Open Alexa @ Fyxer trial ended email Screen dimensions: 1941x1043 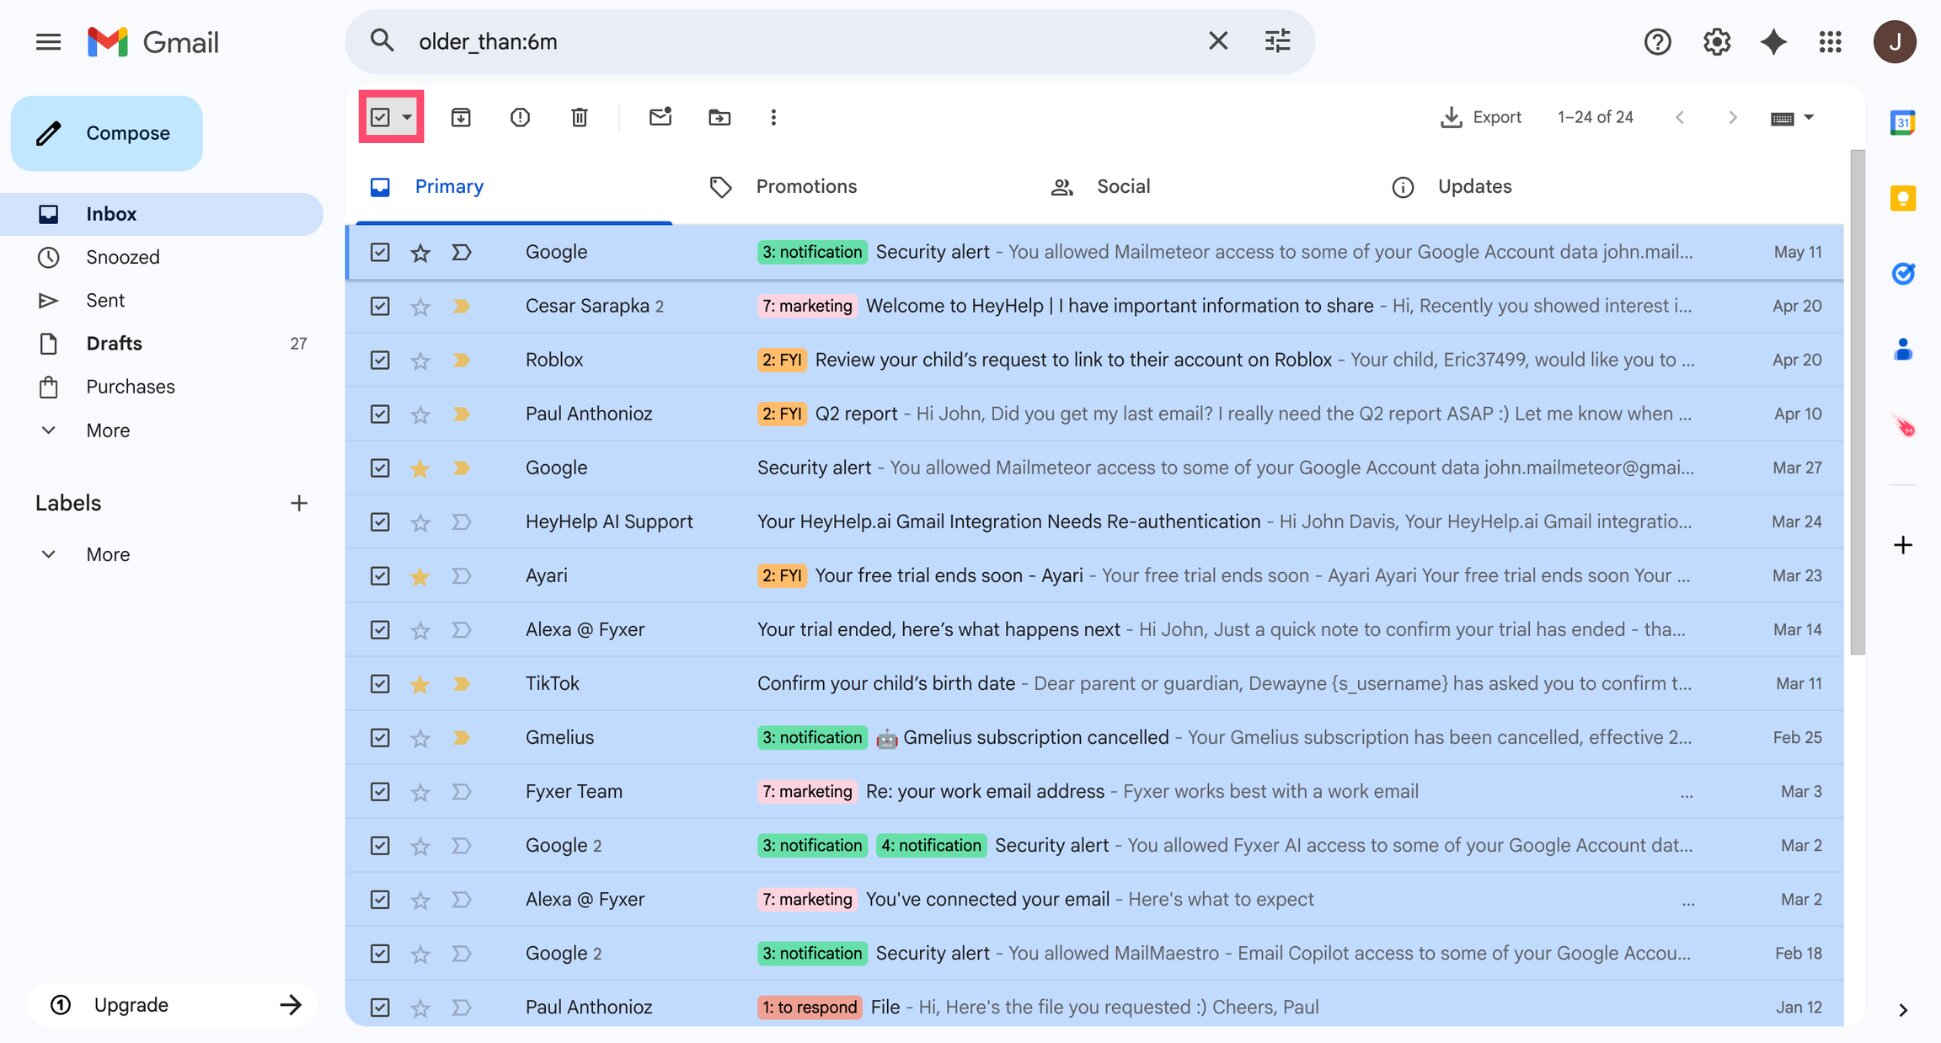tap(1095, 630)
